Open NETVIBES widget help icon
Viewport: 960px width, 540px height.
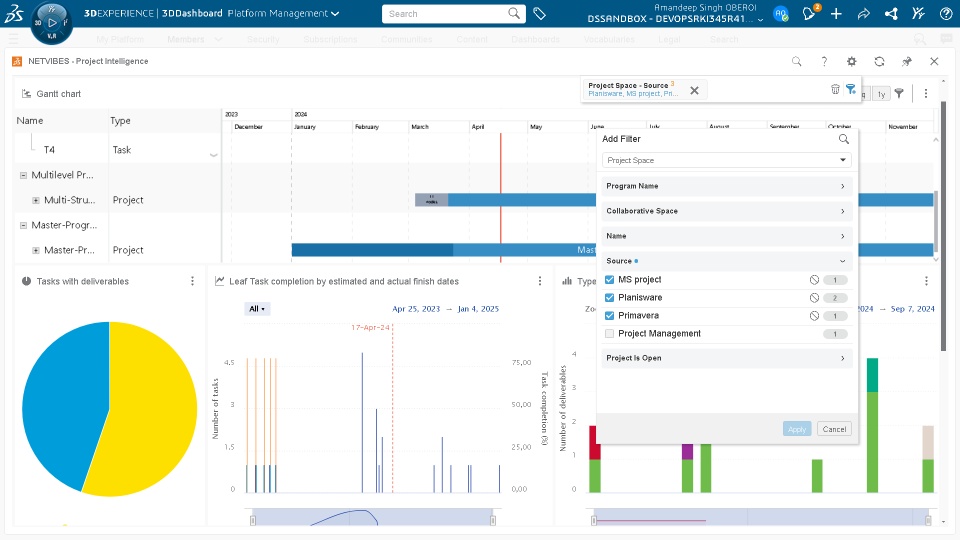pyautogui.click(x=824, y=61)
